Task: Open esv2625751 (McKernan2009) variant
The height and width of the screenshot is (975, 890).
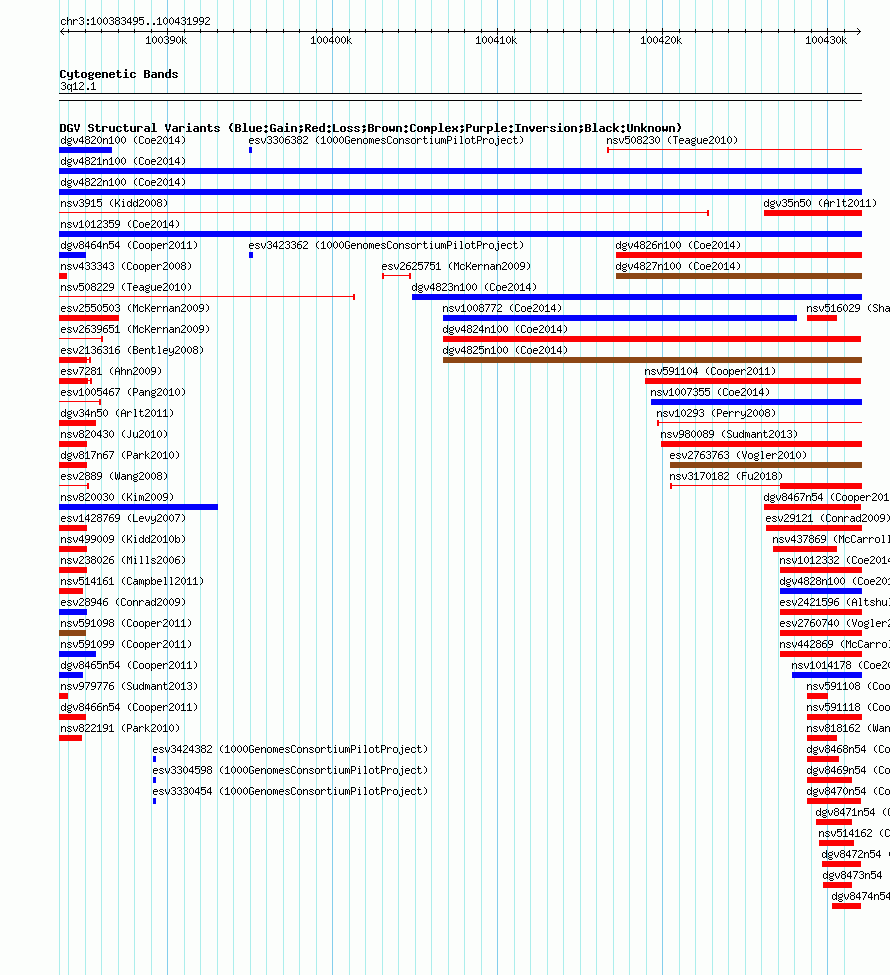Action: 456,266
